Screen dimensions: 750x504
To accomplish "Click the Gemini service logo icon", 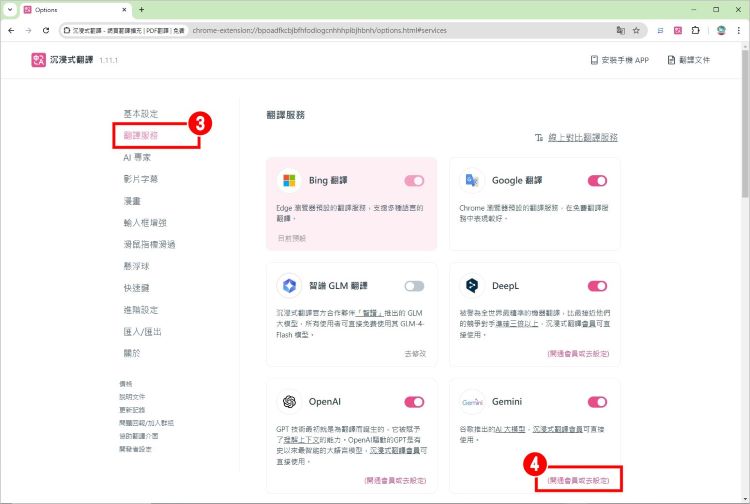I will [472, 402].
